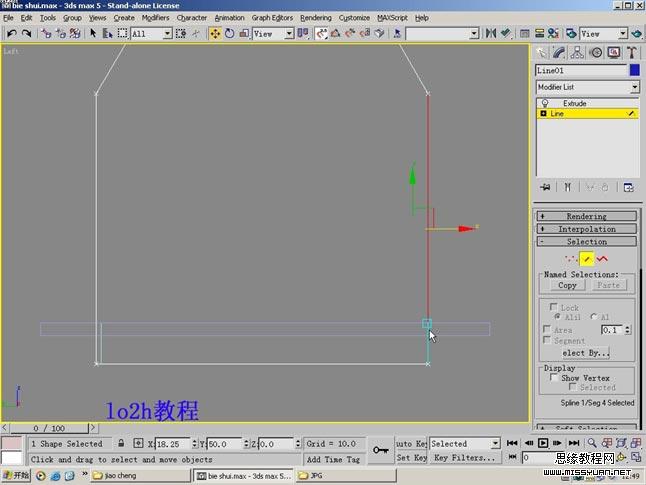The image size is (646, 485).
Task: Open the File menu
Action: [x=8, y=18]
